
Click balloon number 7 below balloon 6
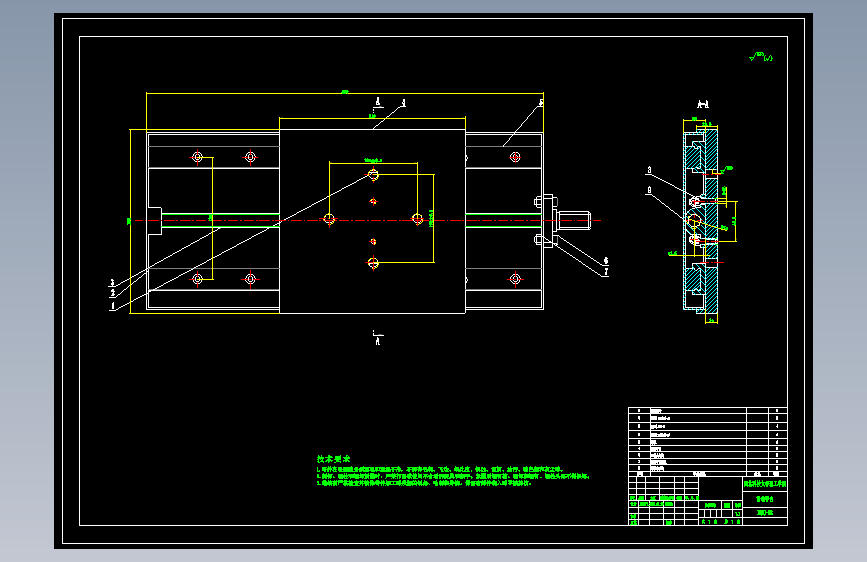[x=606, y=272]
